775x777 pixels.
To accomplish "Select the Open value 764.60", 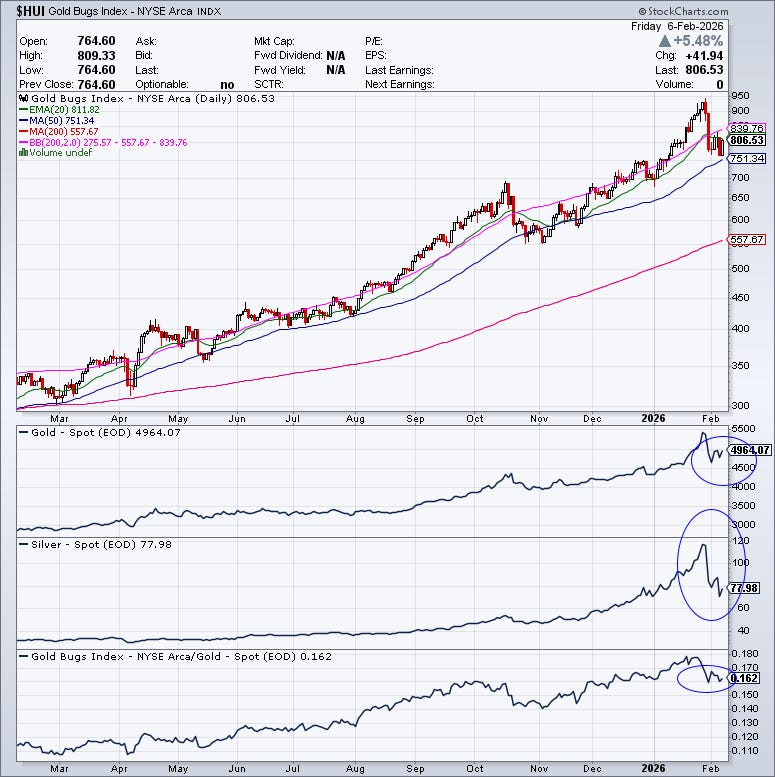I will coord(96,41).
